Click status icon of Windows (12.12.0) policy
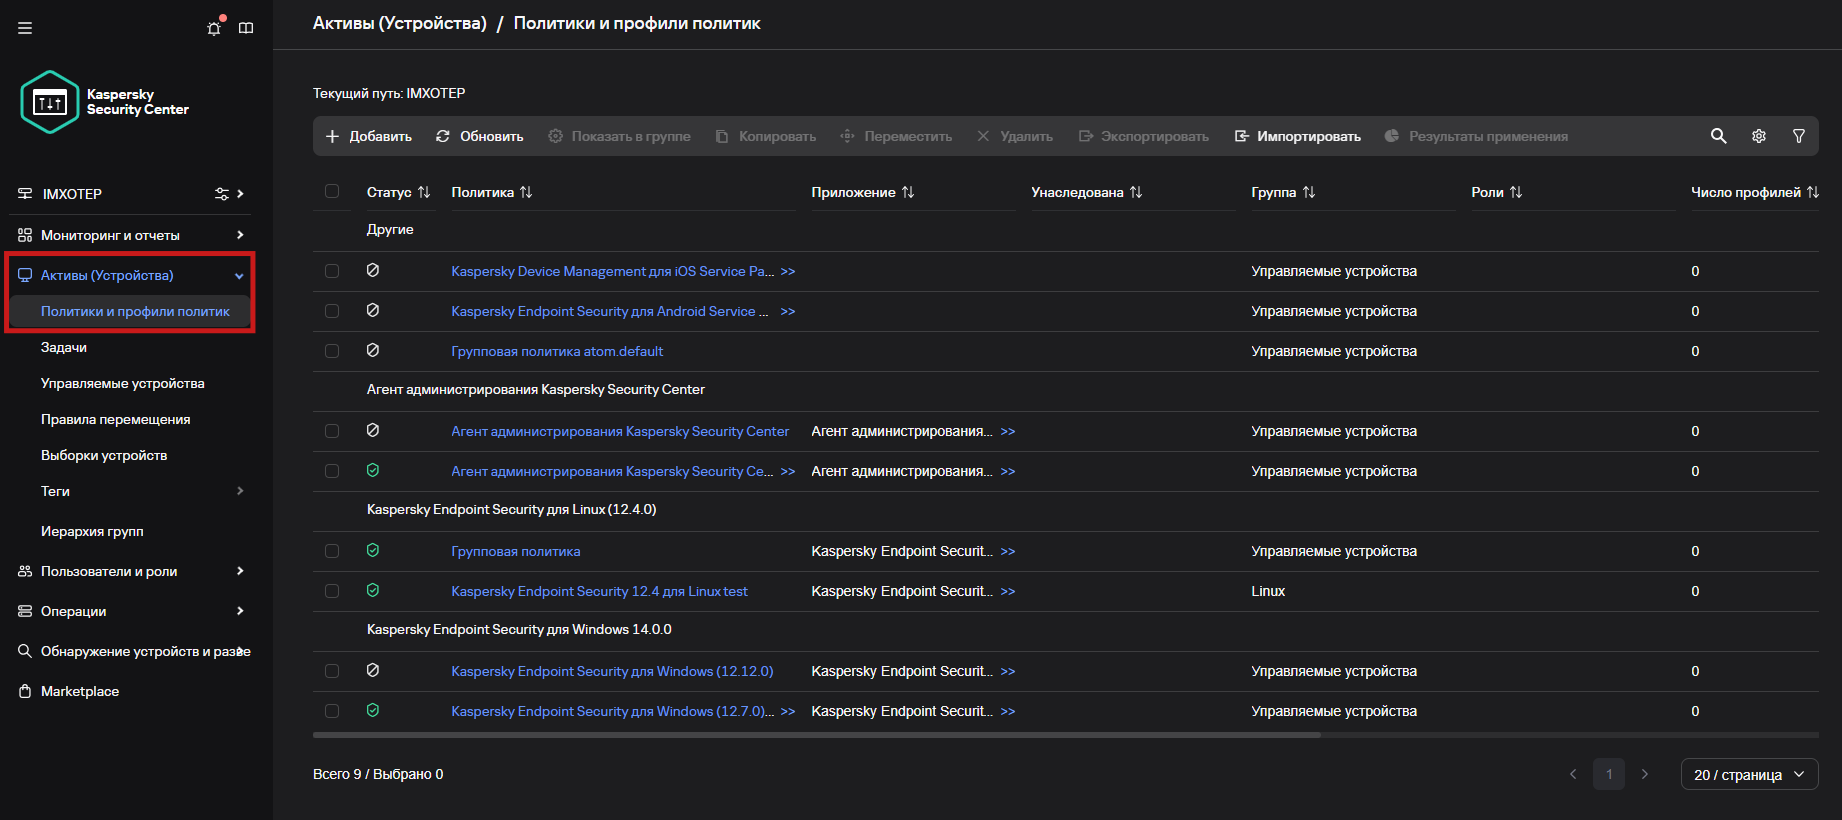Image resolution: width=1842 pixels, height=820 pixels. pyautogui.click(x=373, y=670)
